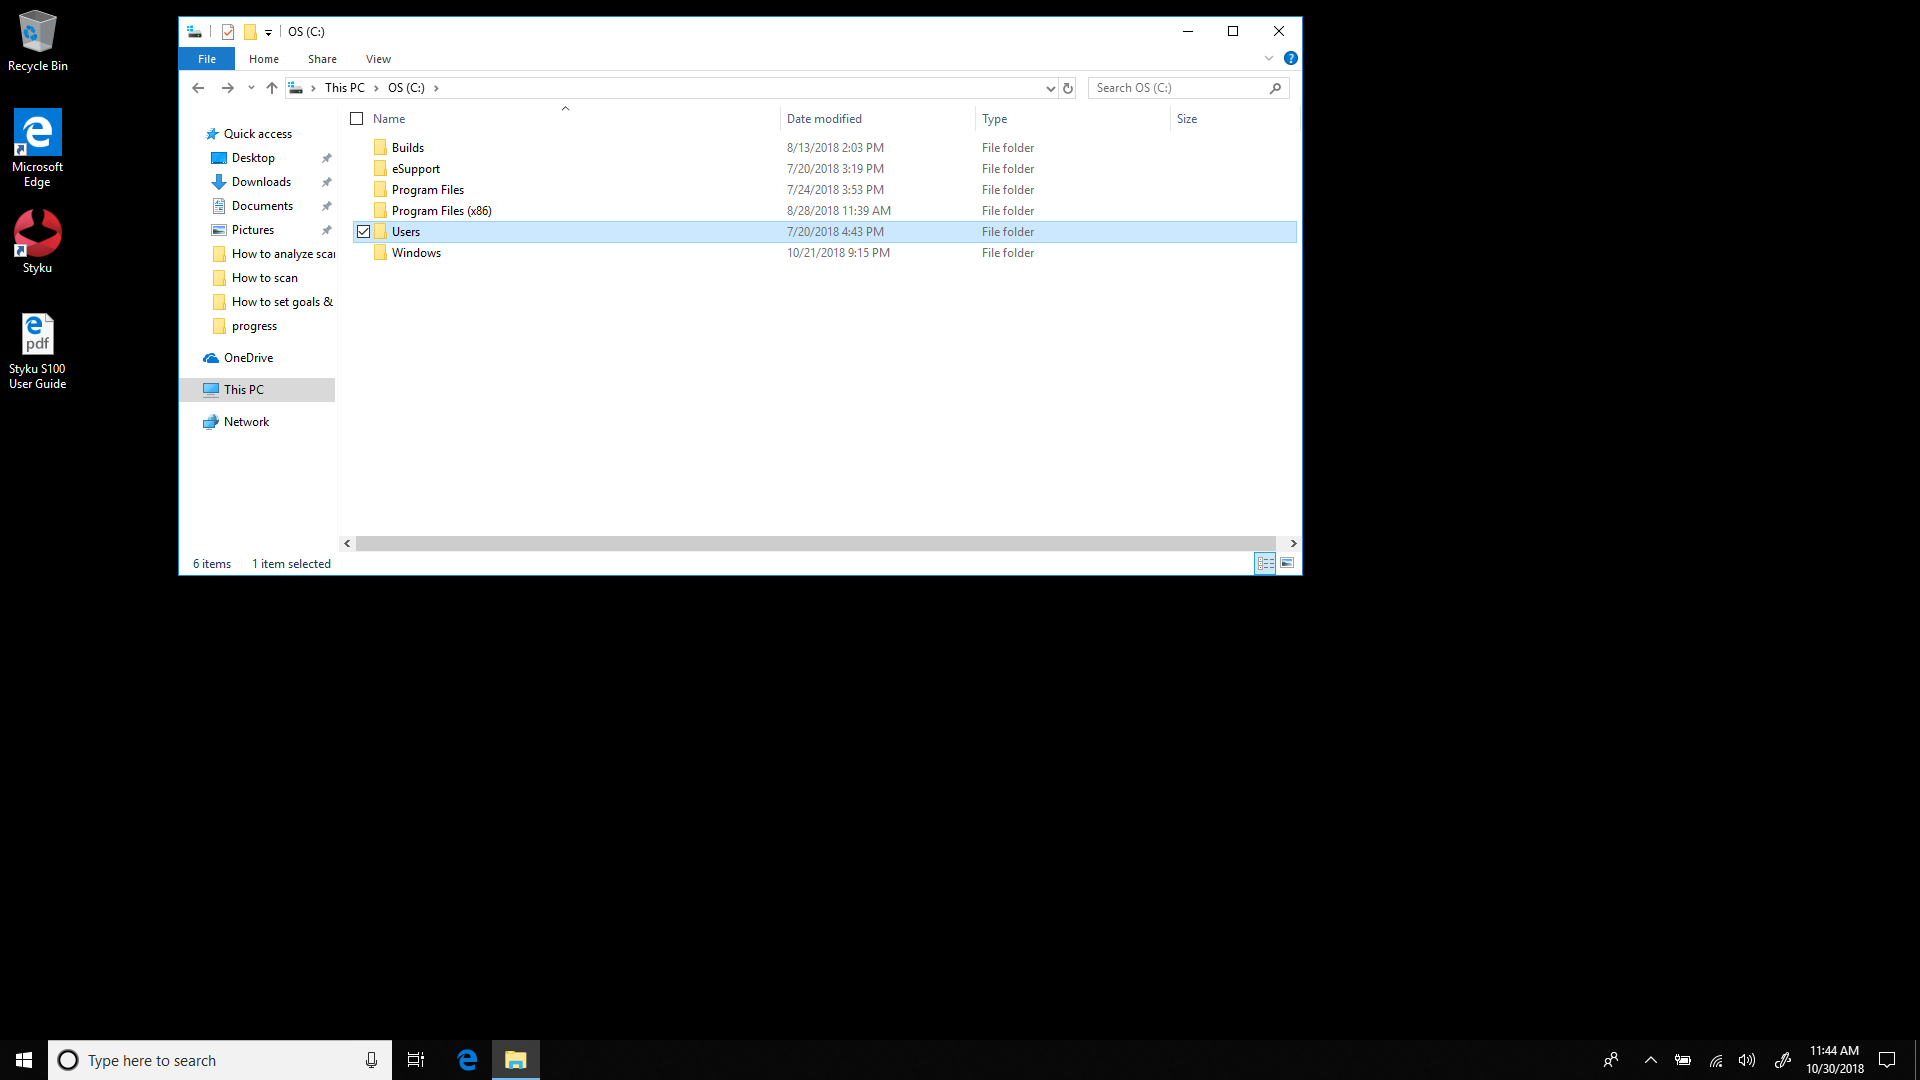Toggle the item selection checkbox header
The width and height of the screenshot is (1920, 1080).
tap(356, 119)
